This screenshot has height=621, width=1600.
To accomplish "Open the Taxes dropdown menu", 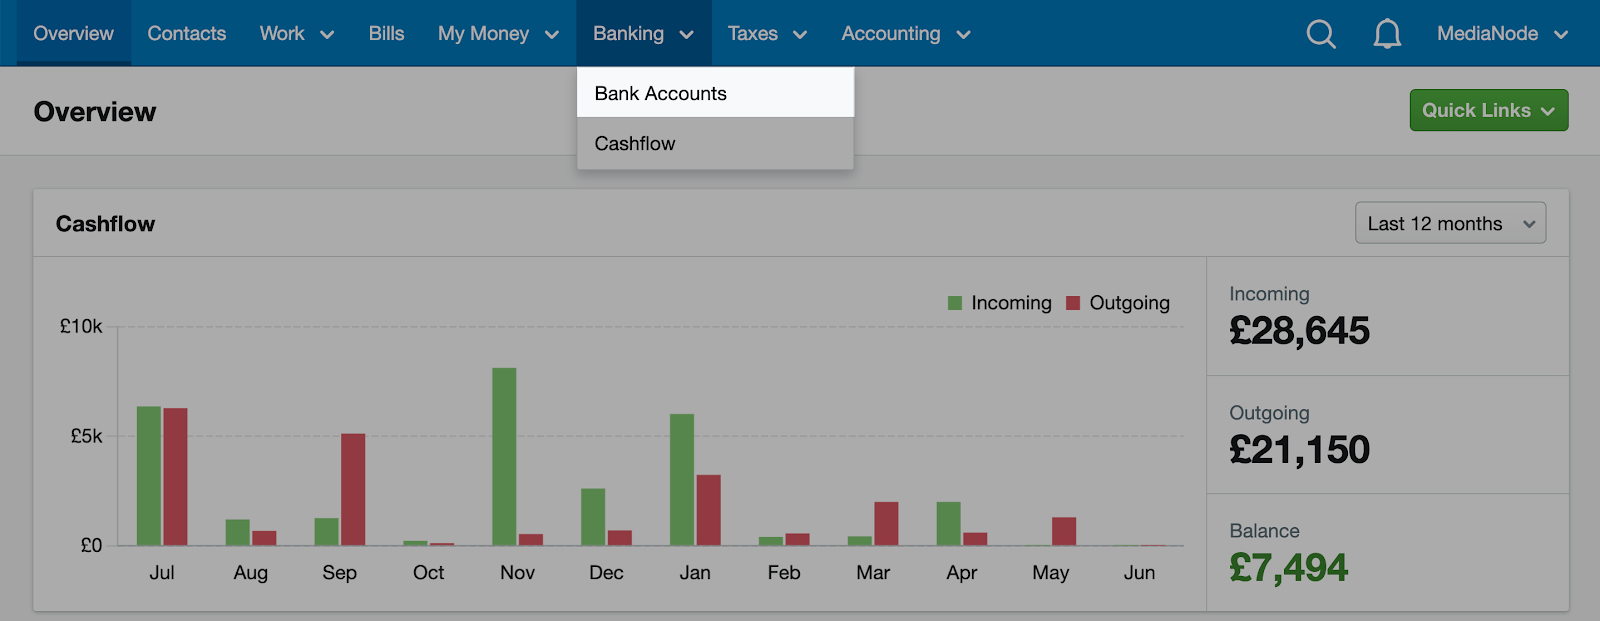I will click(767, 33).
